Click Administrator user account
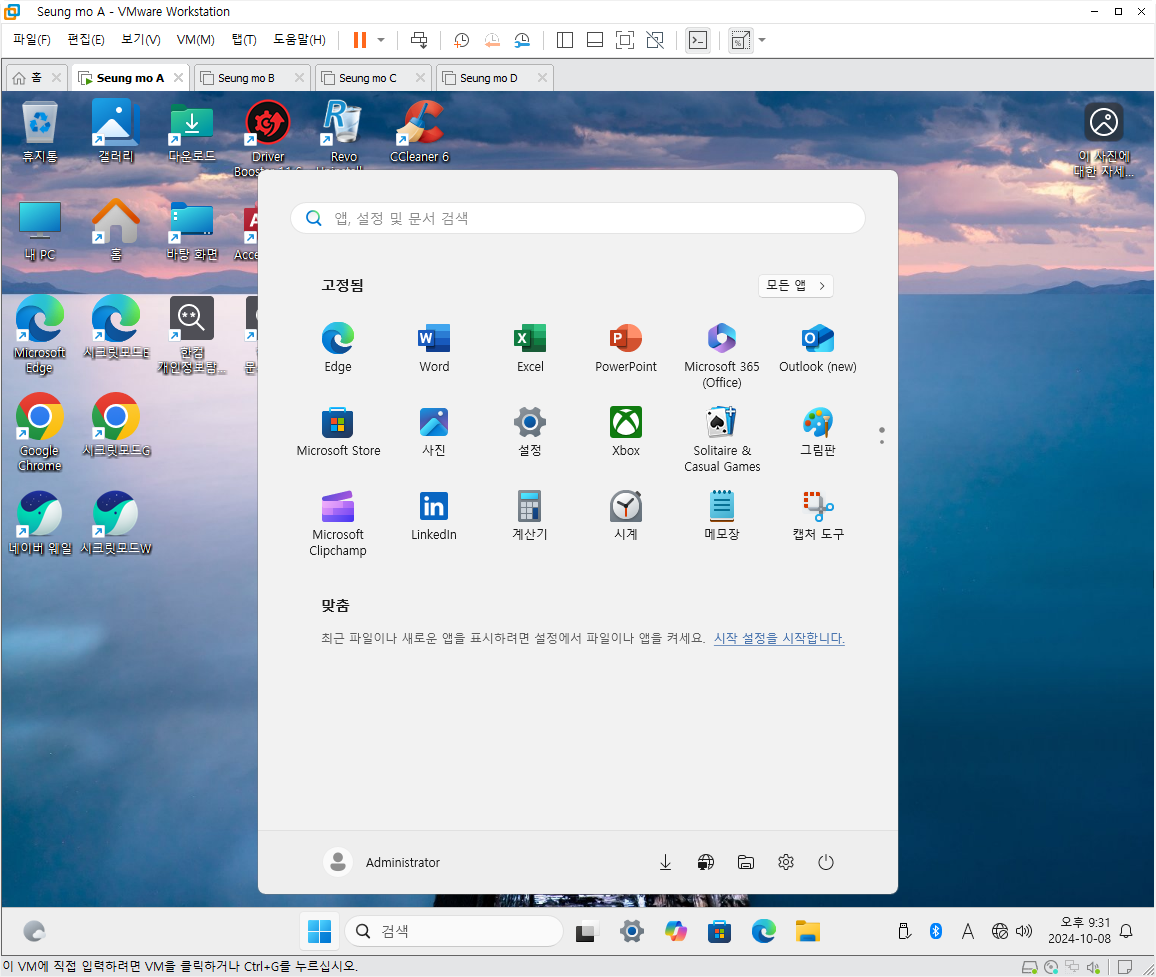The height and width of the screenshot is (977, 1156). point(382,862)
